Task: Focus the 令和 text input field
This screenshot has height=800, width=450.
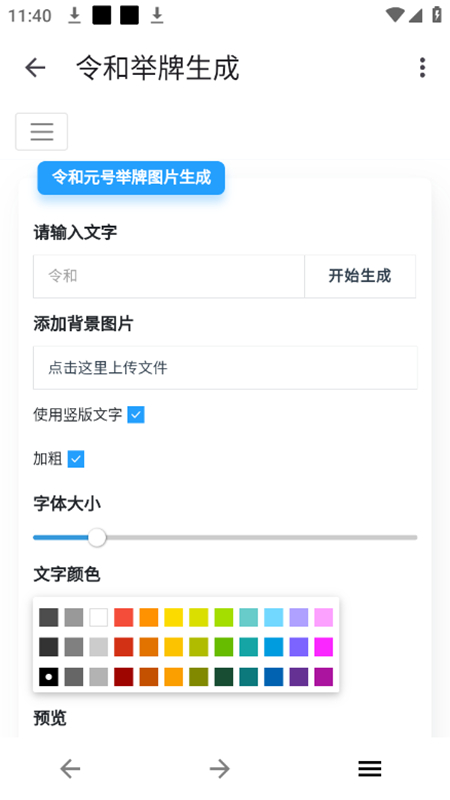Action: (x=169, y=276)
